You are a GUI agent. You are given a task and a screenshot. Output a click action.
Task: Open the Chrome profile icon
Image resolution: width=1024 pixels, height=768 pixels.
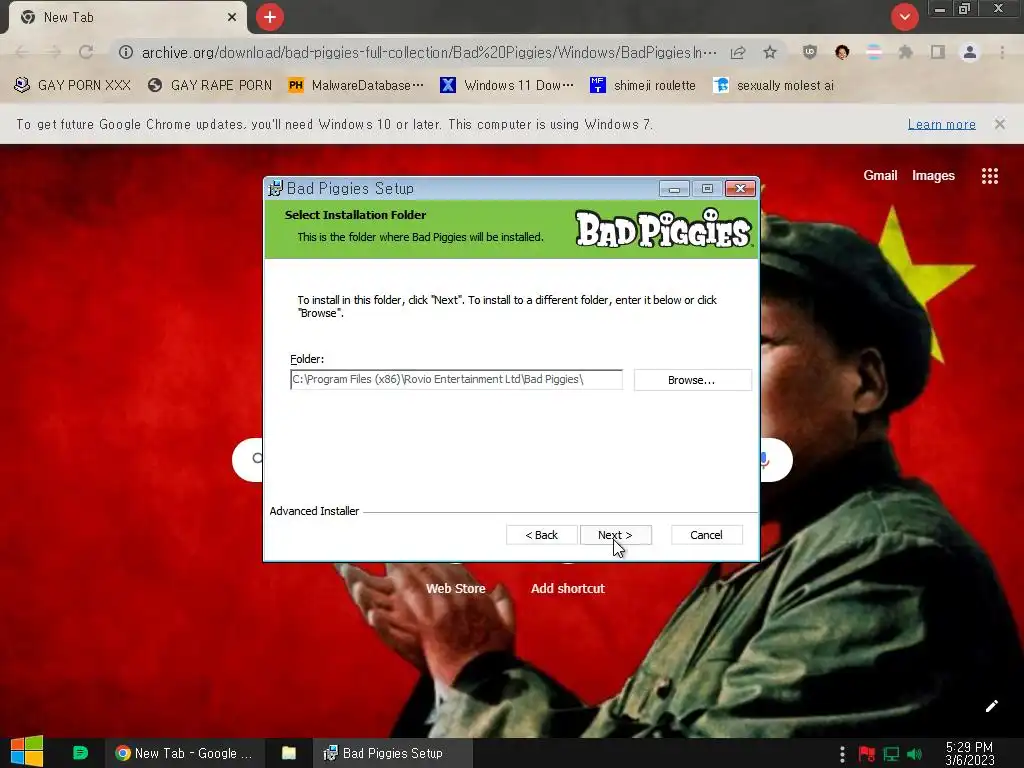click(x=970, y=52)
